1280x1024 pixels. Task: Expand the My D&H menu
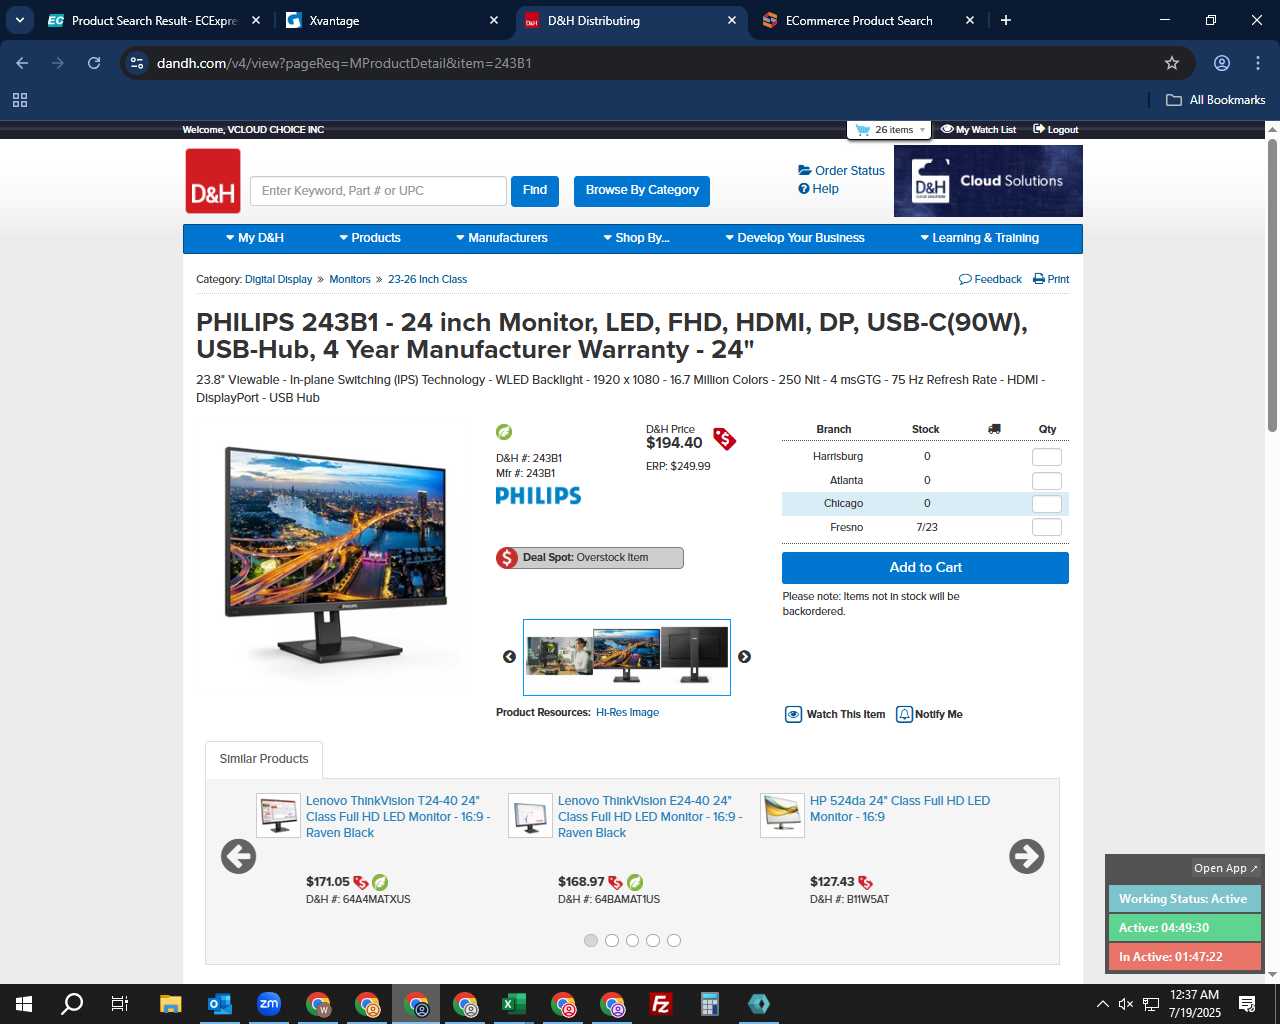pyautogui.click(x=255, y=238)
